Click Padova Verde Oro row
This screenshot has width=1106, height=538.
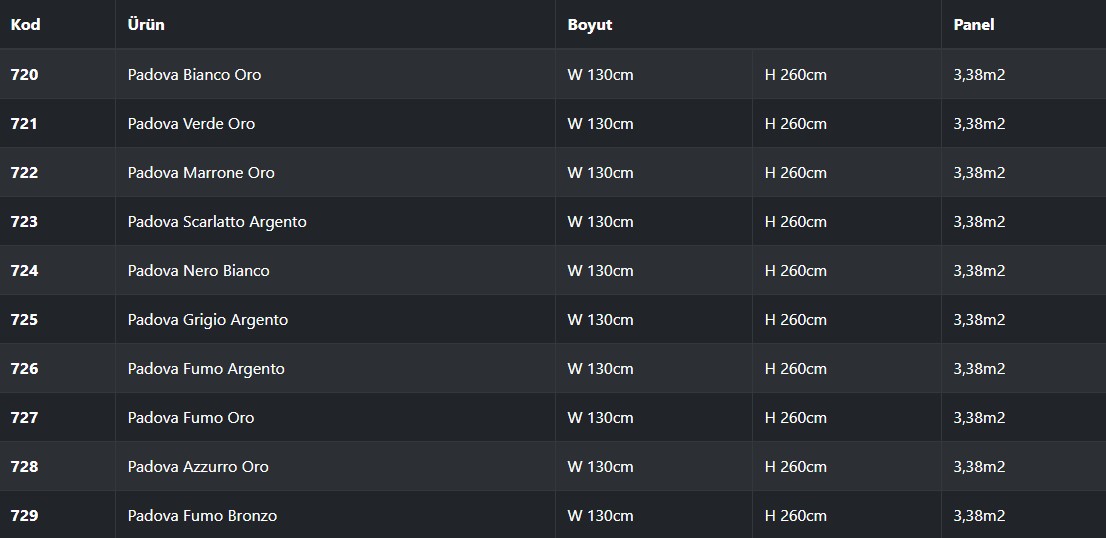[553, 123]
